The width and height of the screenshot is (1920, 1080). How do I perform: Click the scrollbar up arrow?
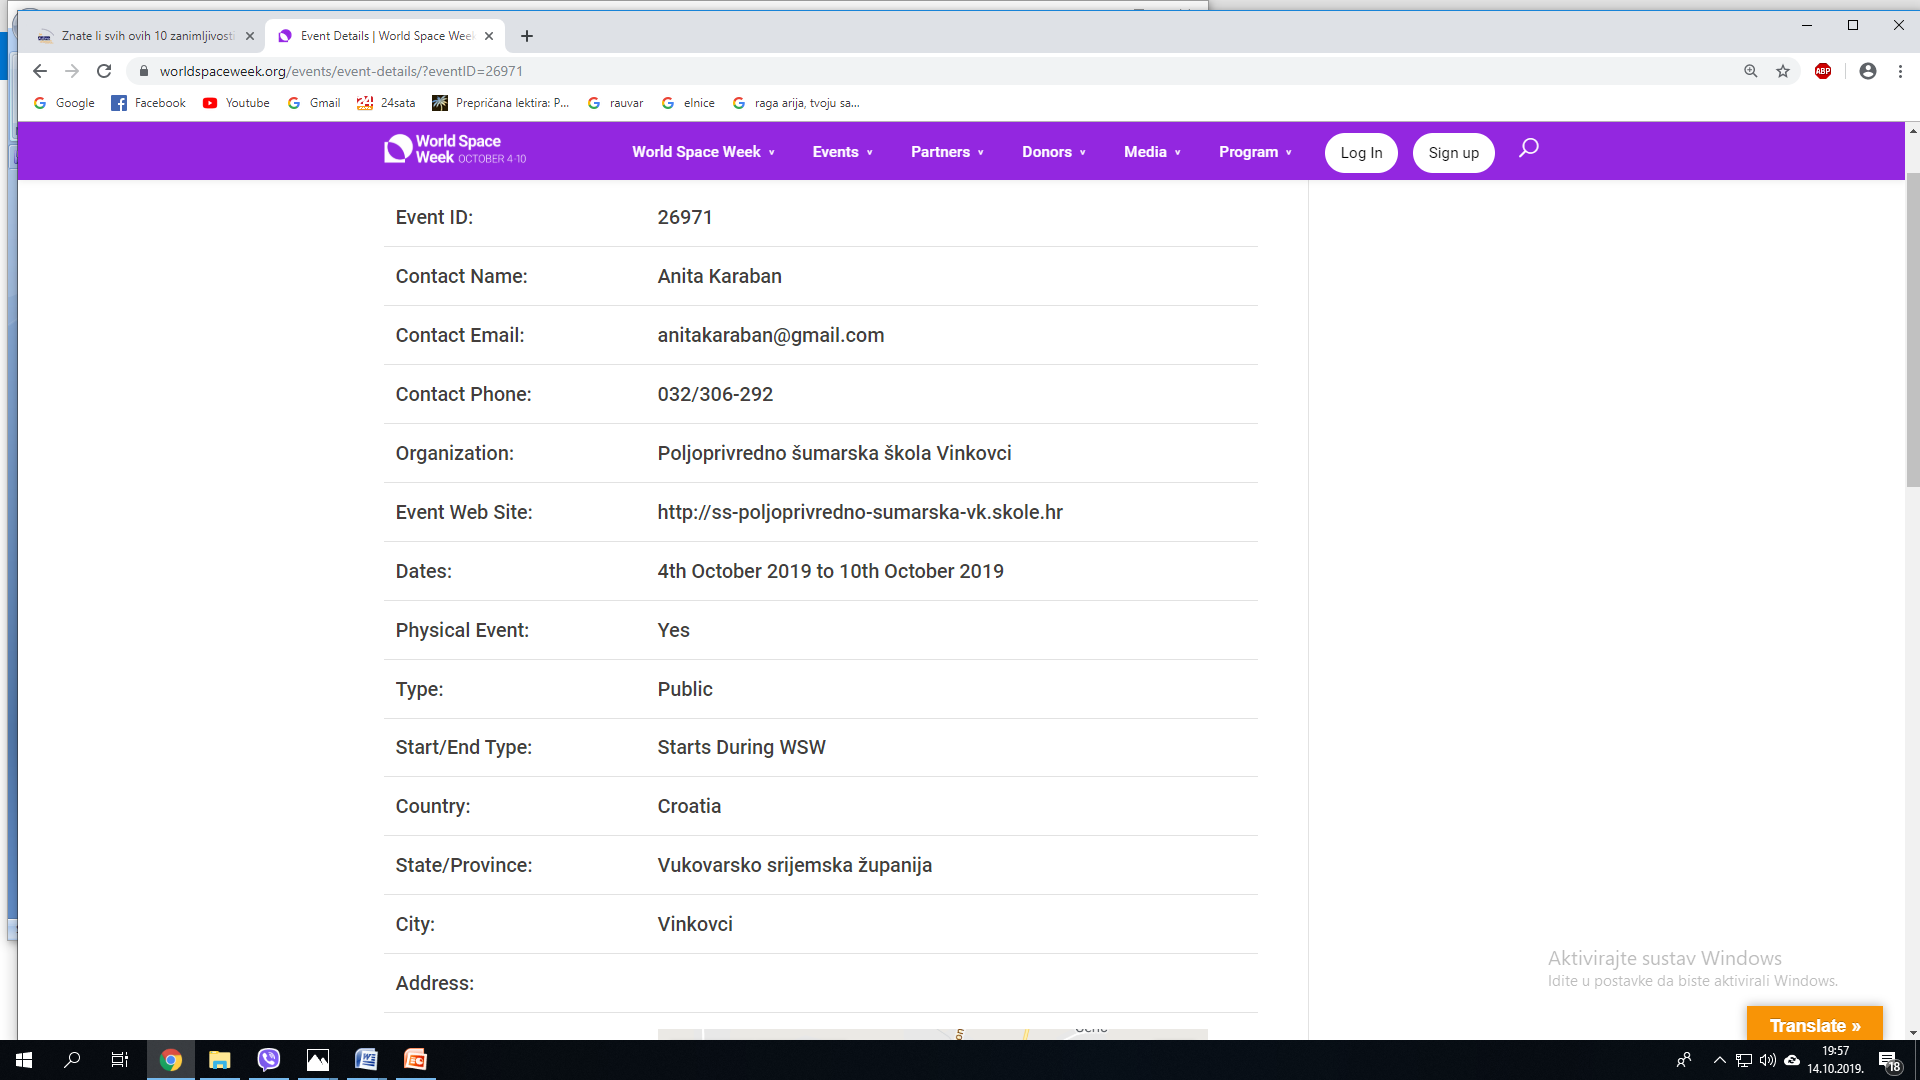point(1912,131)
